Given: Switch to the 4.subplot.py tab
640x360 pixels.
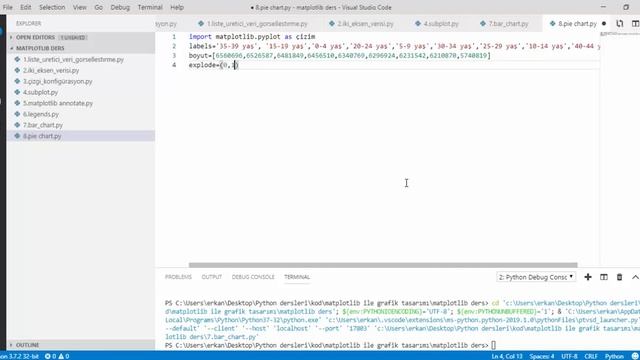Looking at the screenshot, I should (437, 24).
